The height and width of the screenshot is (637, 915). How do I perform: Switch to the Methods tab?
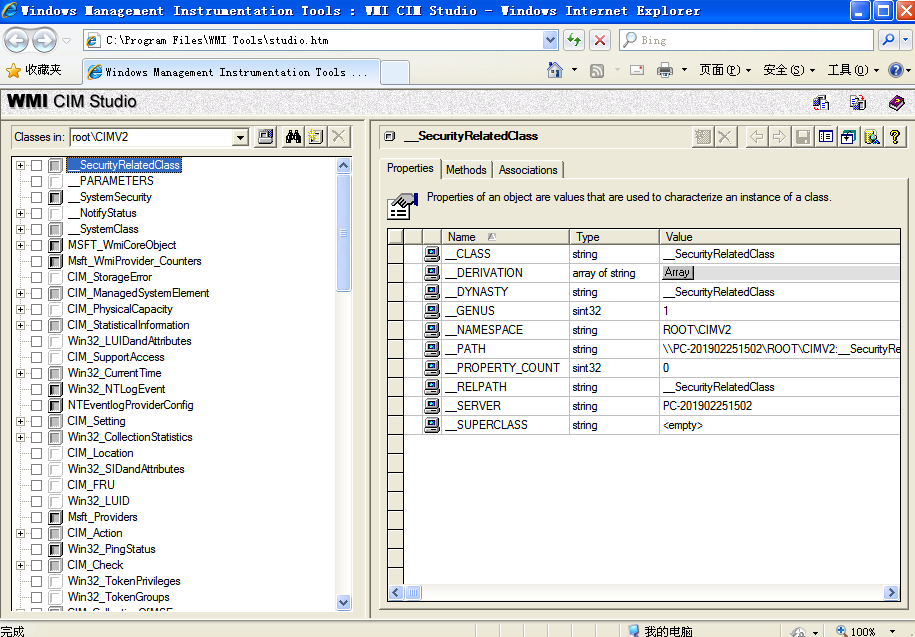(x=466, y=170)
